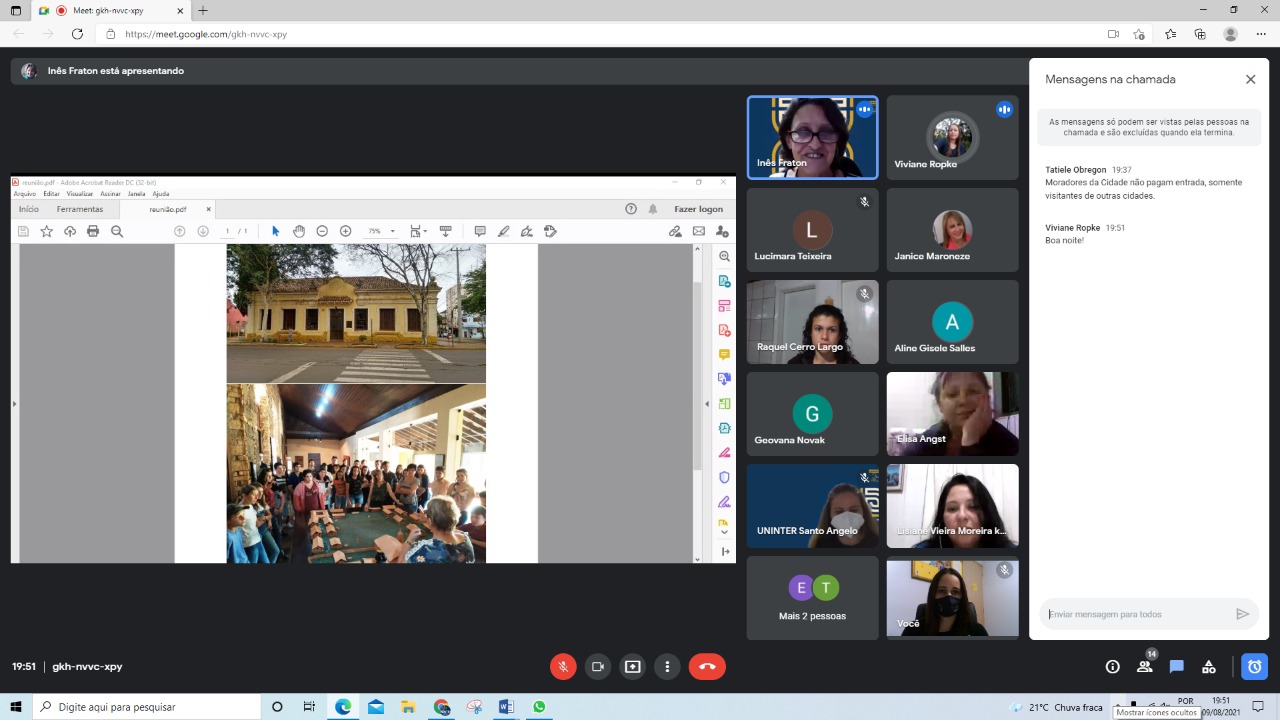Click the send message arrow icon

point(1242,614)
